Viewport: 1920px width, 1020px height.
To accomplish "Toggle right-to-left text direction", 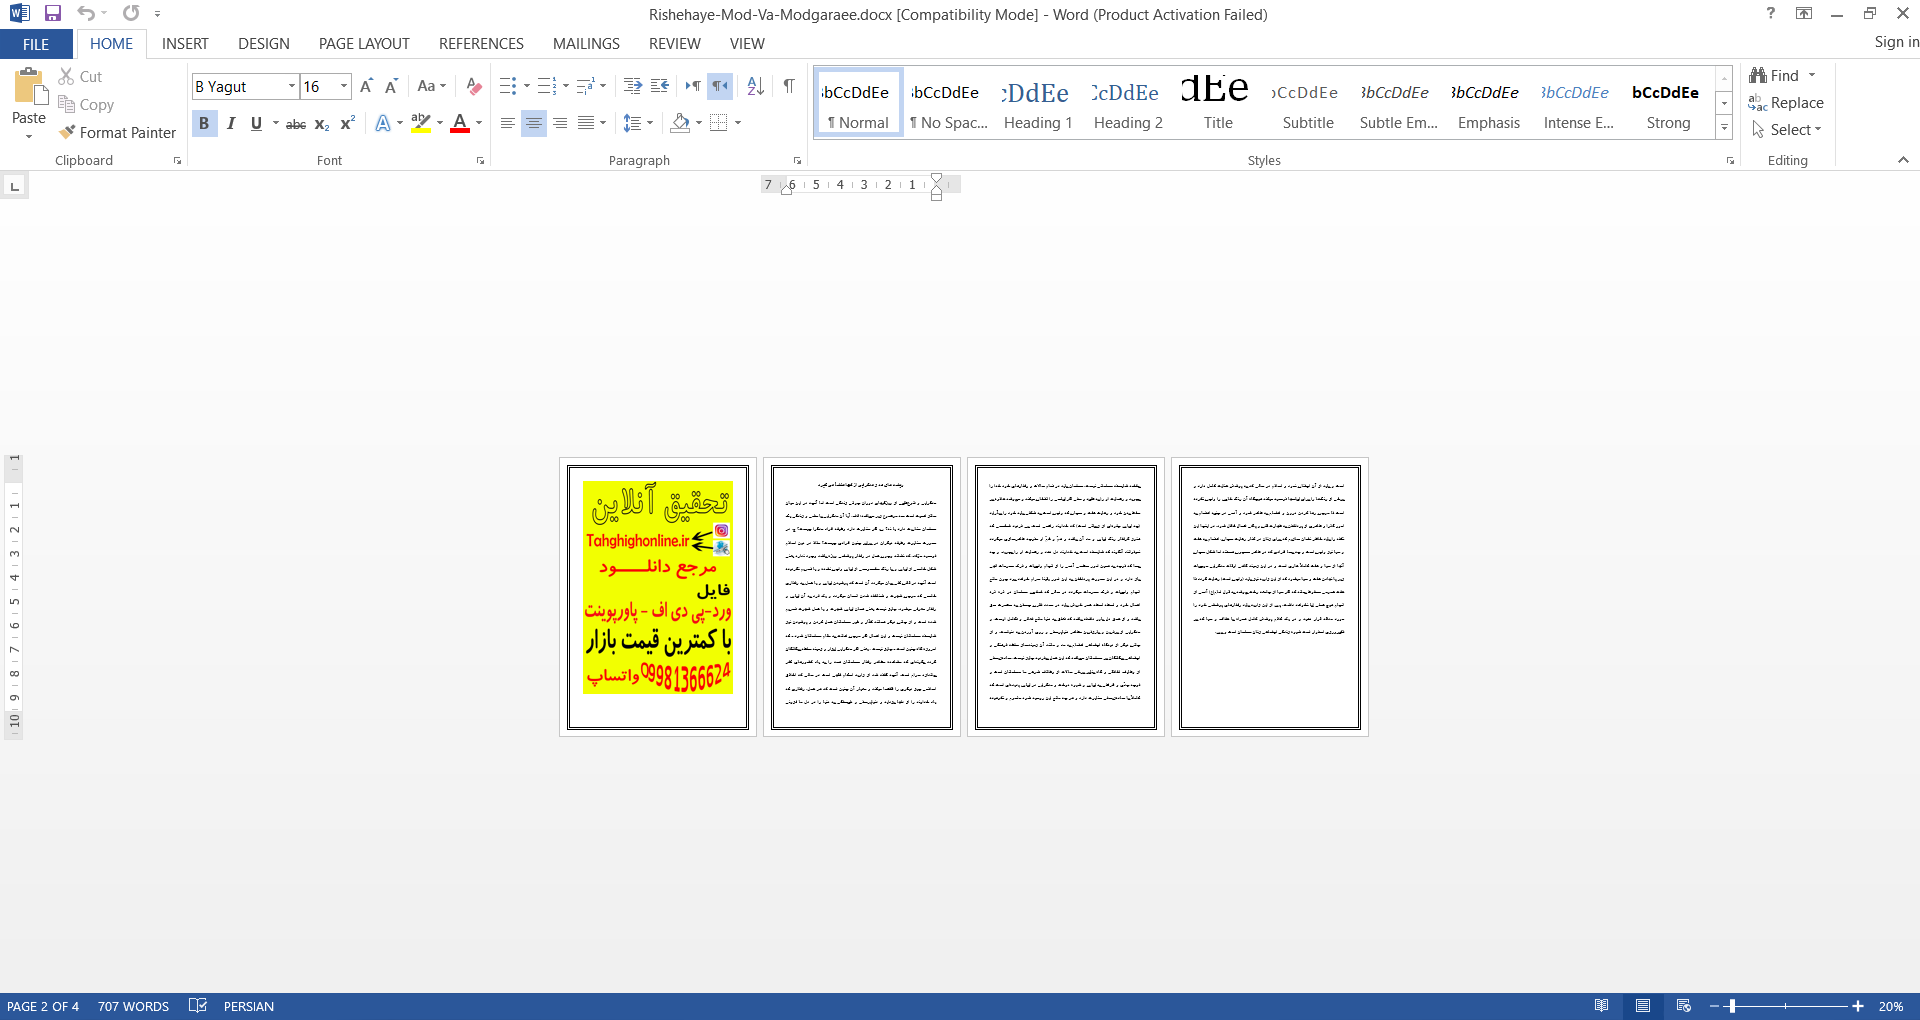I will [x=720, y=87].
